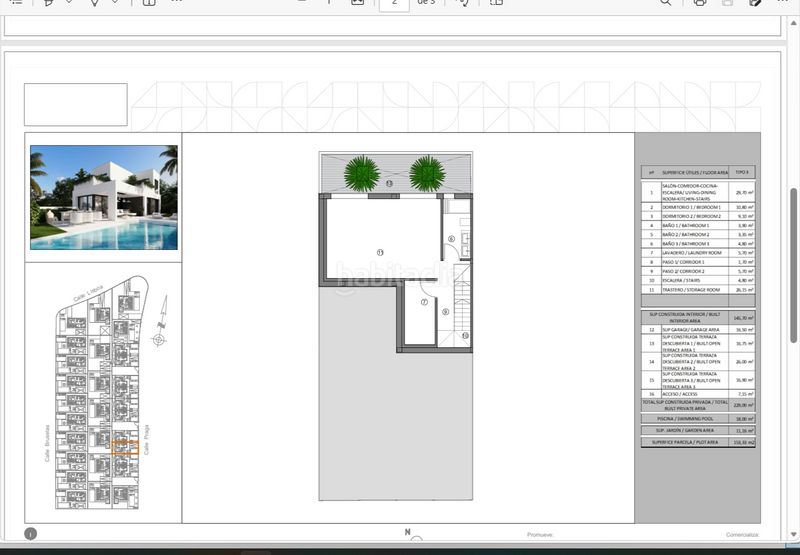Click the villa and pool rendering photo
The image size is (800, 555).
104,197
